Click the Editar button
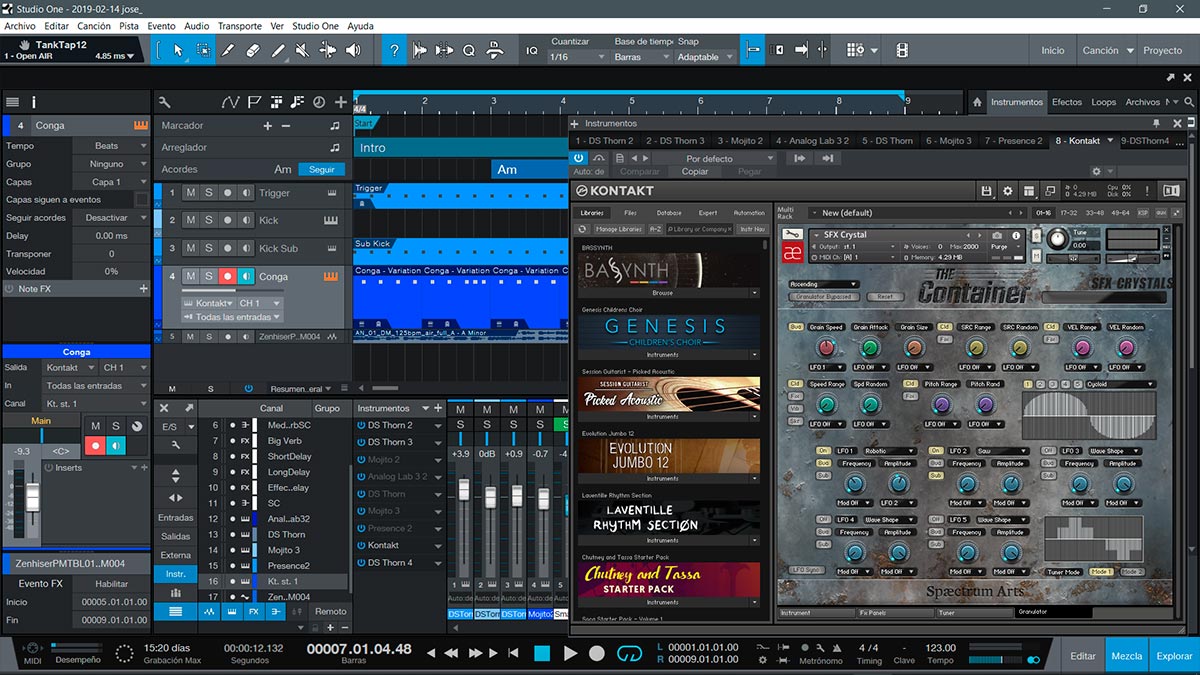The height and width of the screenshot is (675, 1200). (x=1083, y=656)
